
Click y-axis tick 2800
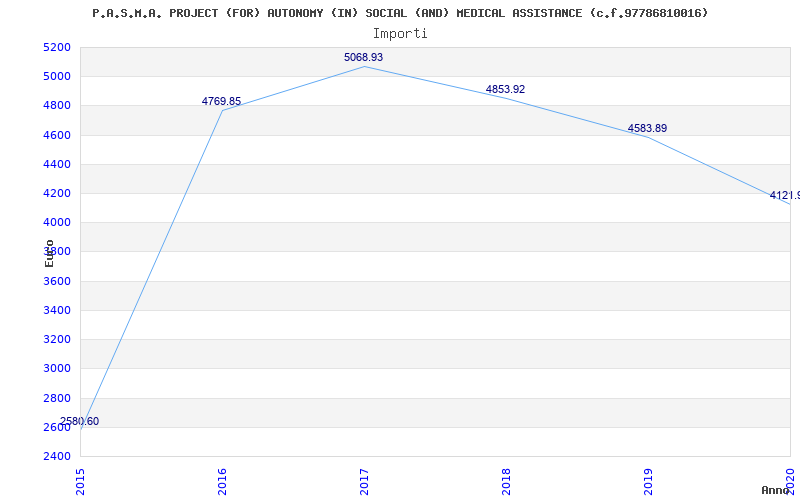point(57,398)
